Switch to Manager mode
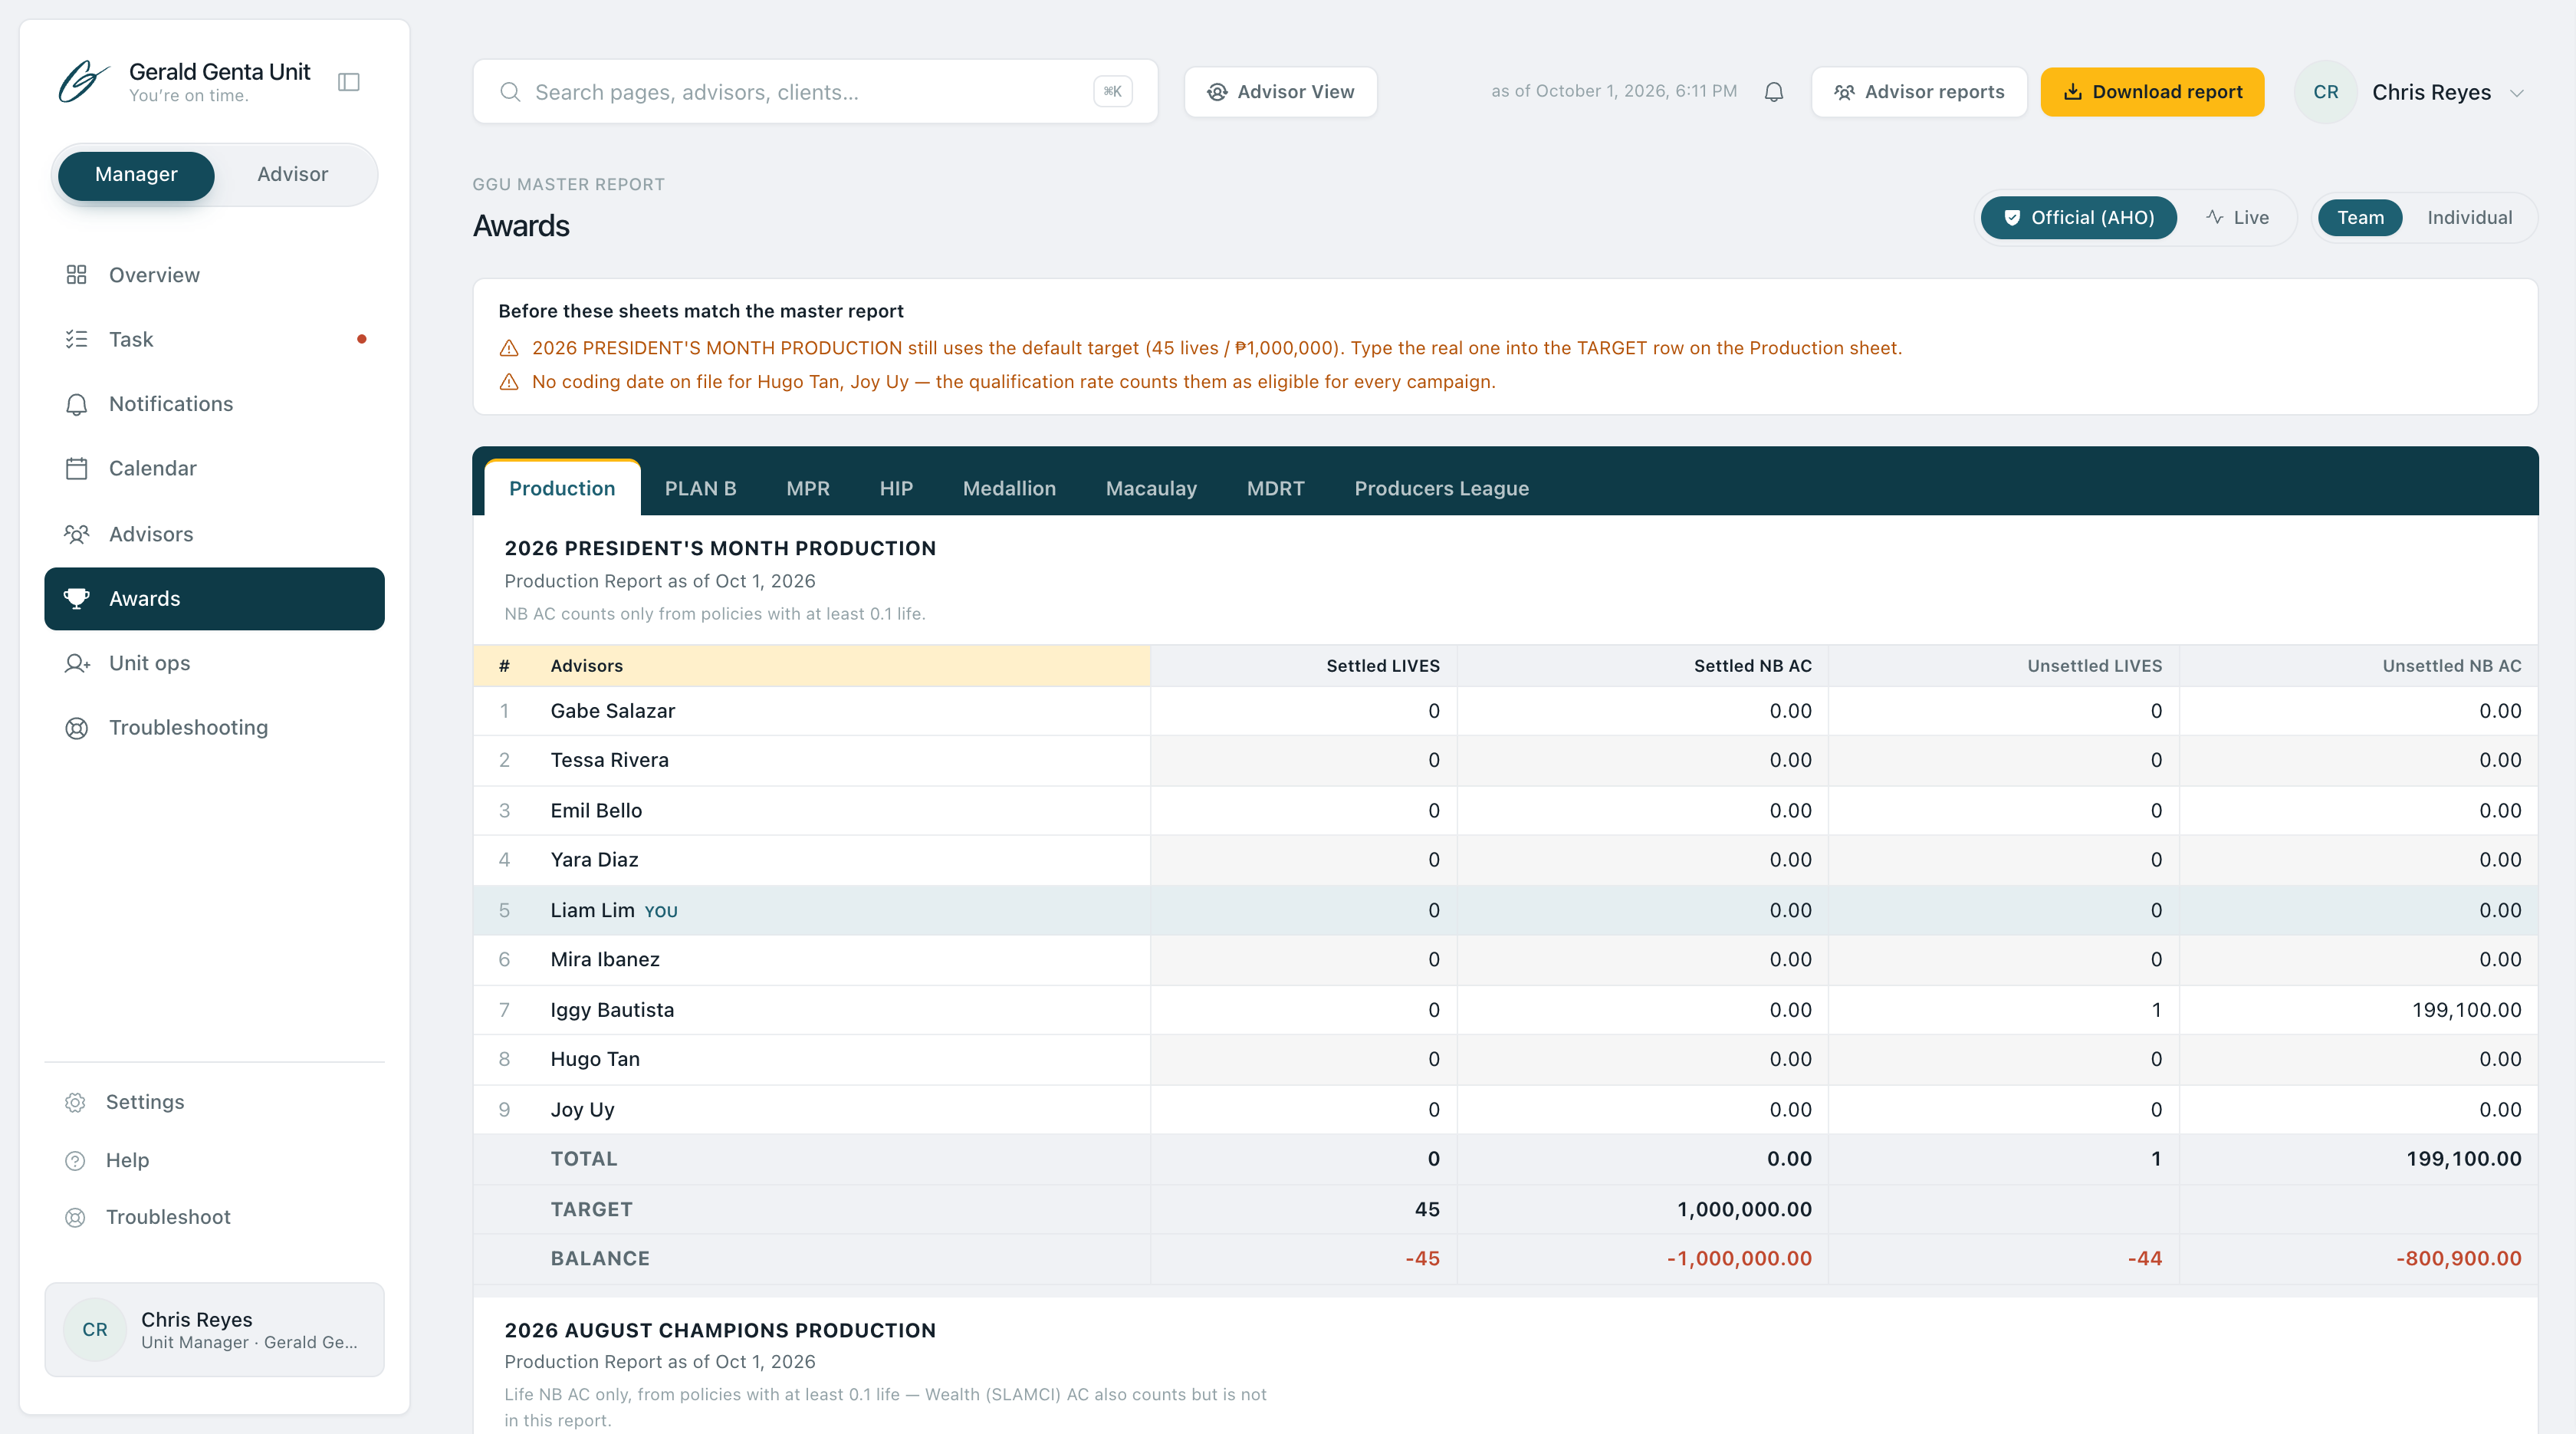 click(x=136, y=175)
